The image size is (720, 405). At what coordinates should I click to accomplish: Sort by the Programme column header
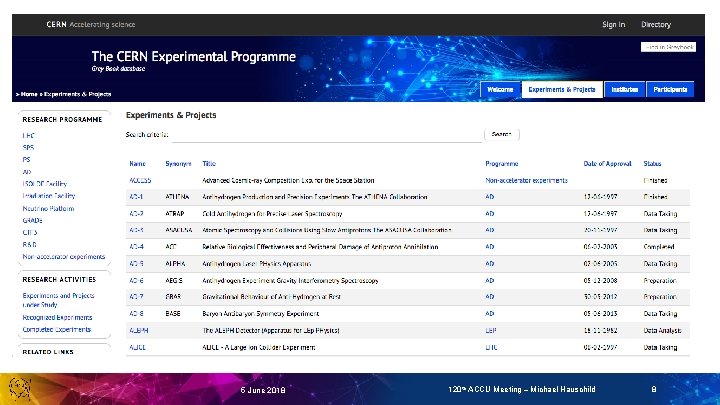502,163
